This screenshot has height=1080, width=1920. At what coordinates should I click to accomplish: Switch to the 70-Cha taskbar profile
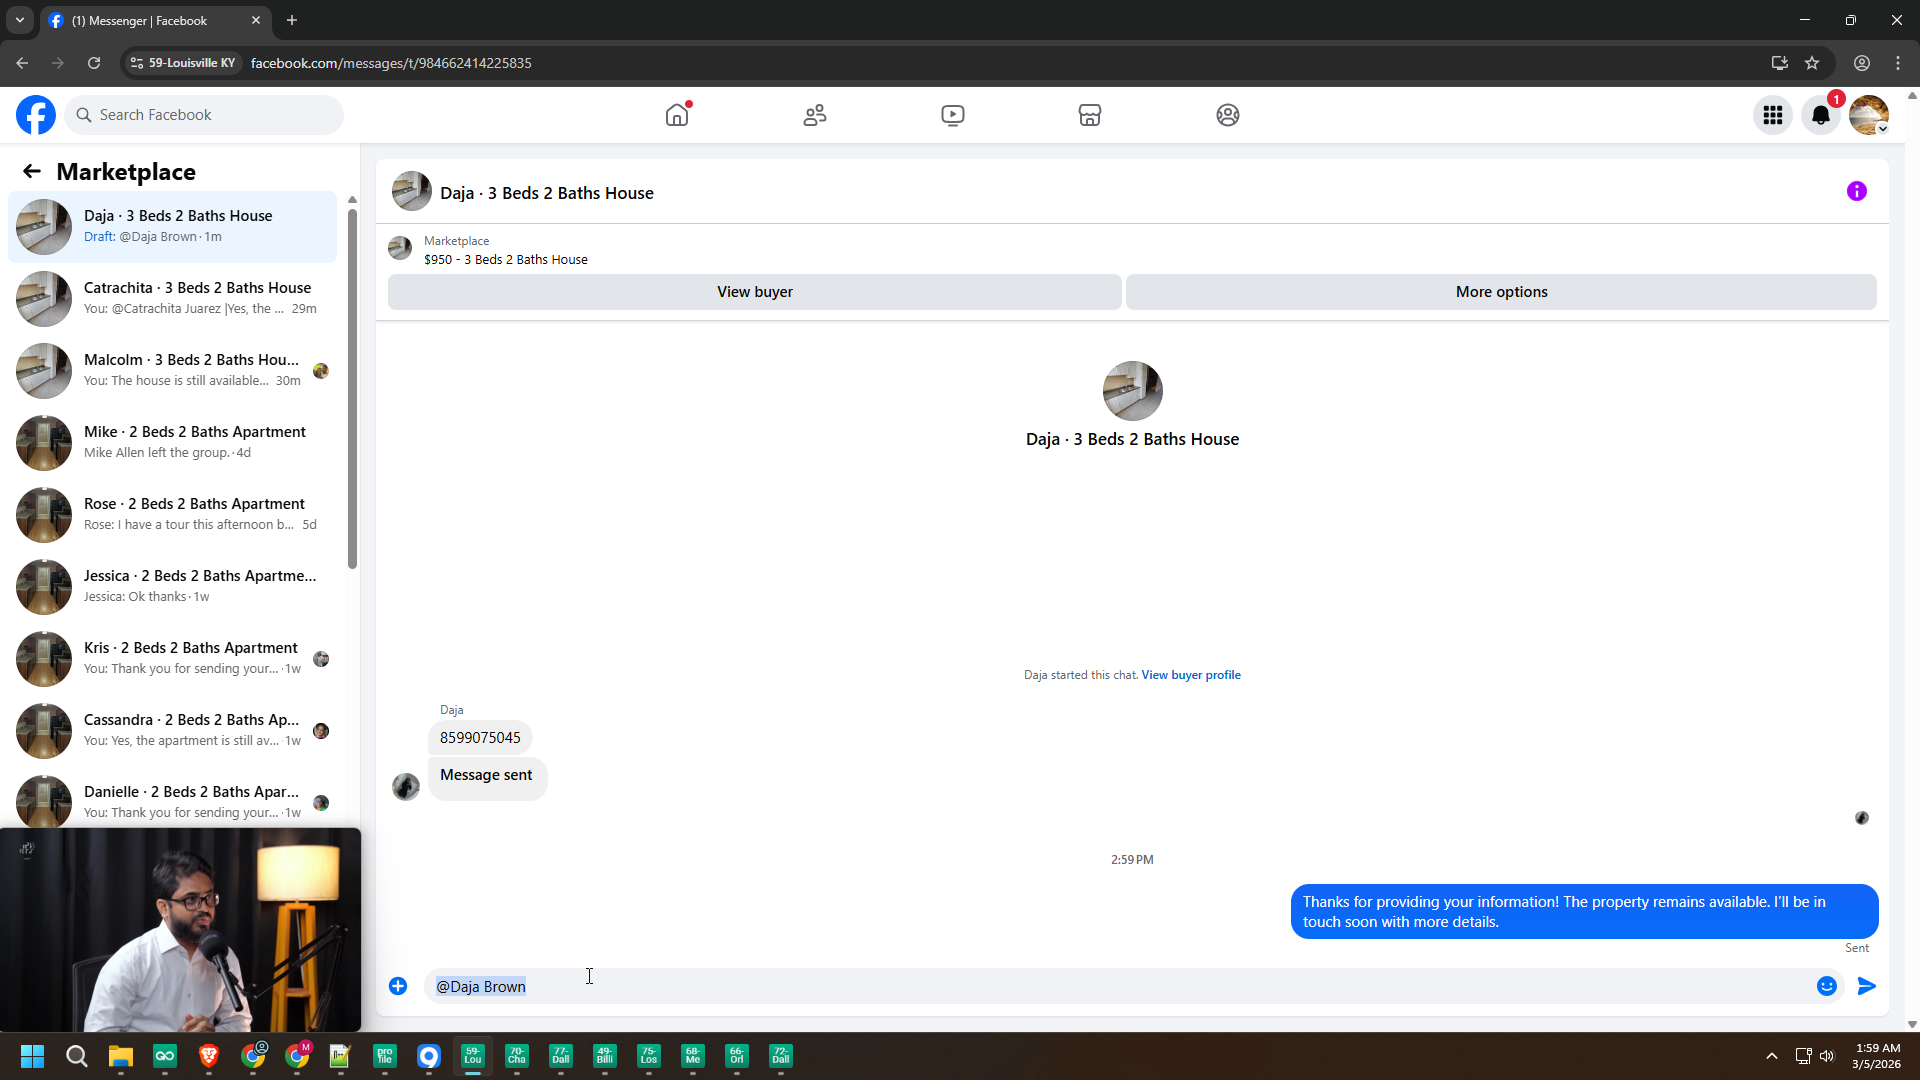[x=517, y=1056]
